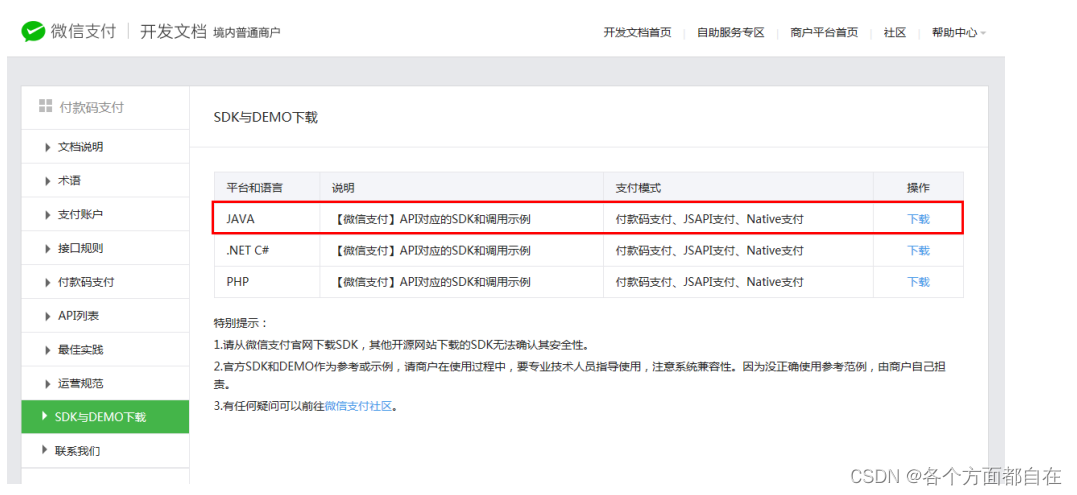Expand the 最佳实践 sidebar arrow

(47, 349)
